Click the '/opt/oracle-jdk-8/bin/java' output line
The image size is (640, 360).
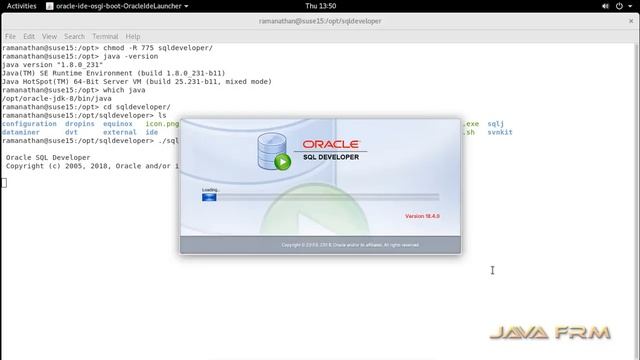[x=57, y=98]
